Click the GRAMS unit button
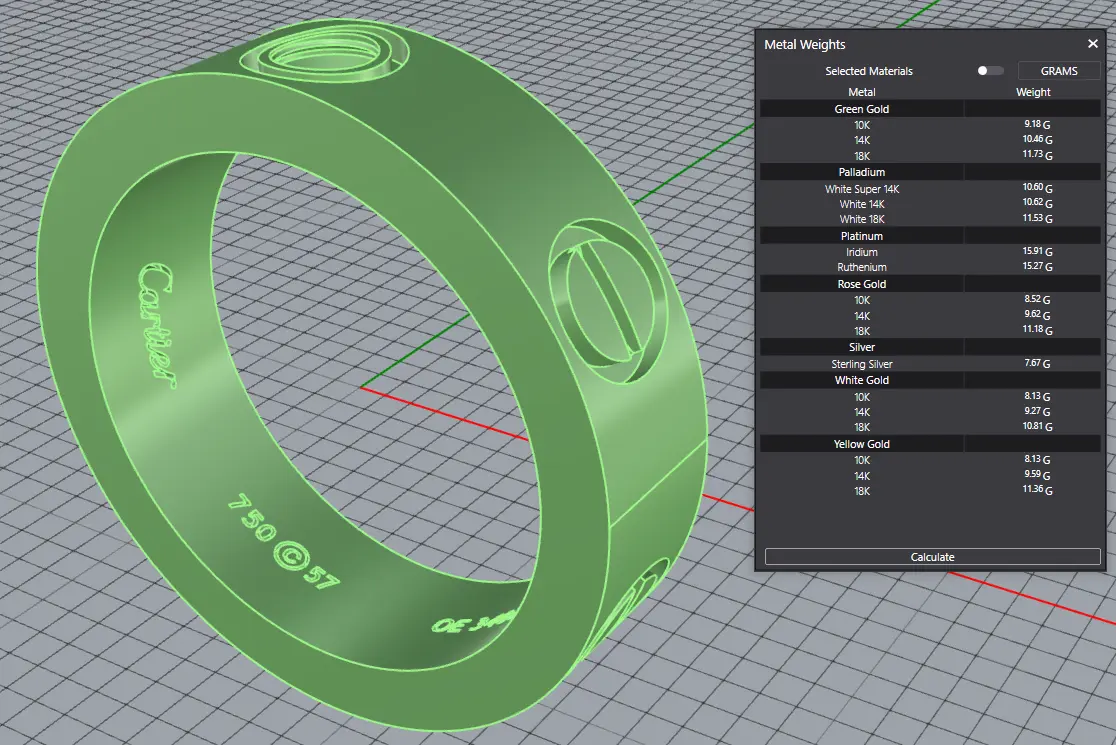This screenshot has height=745, width=1116. pos(1059,70)
